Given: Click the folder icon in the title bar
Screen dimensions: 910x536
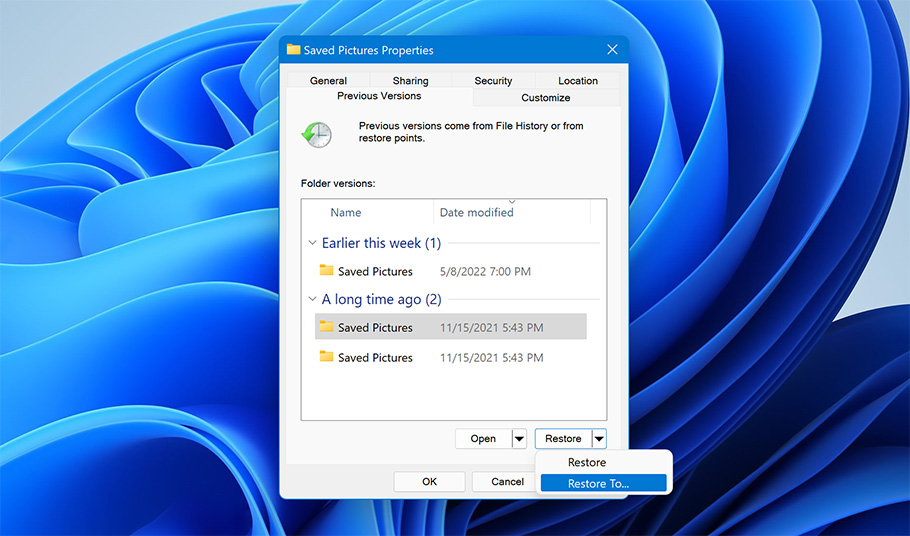Looking at the screenshot, I should 293,49.
